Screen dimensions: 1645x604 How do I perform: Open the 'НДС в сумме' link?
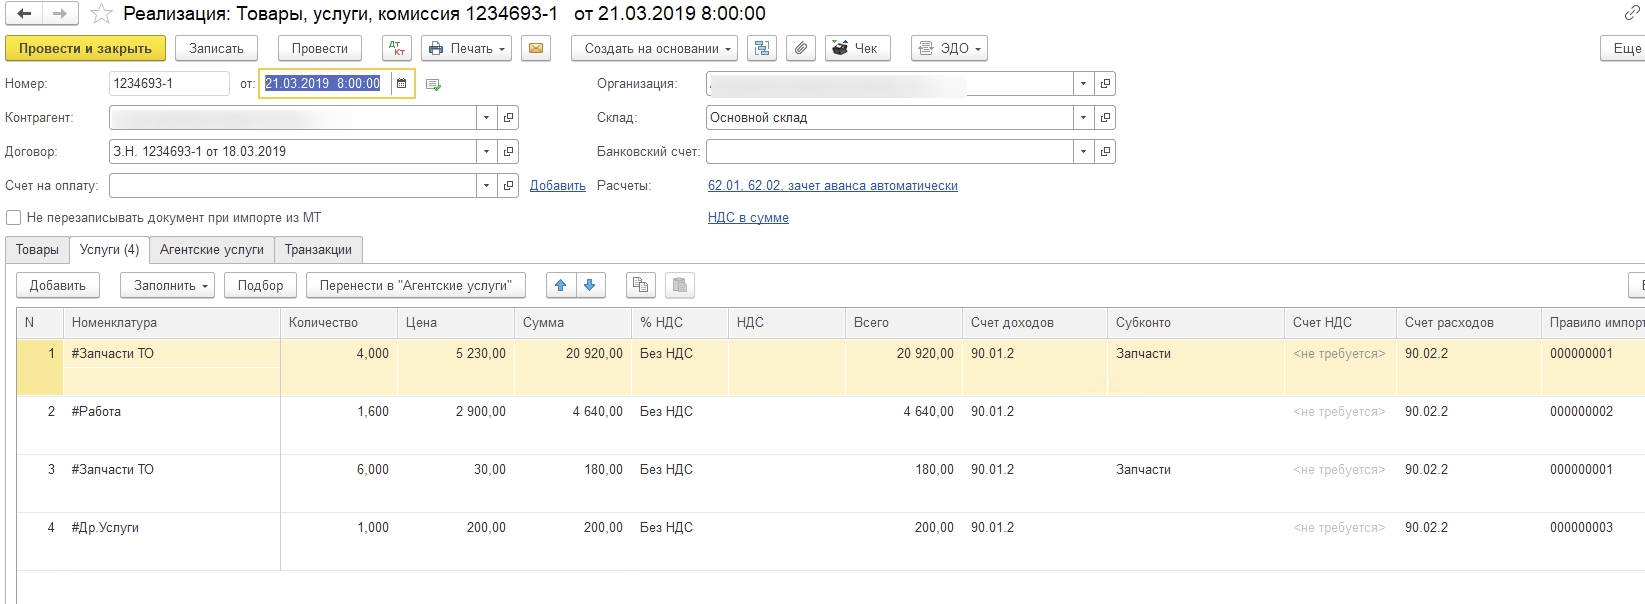[x=748, y=218]
